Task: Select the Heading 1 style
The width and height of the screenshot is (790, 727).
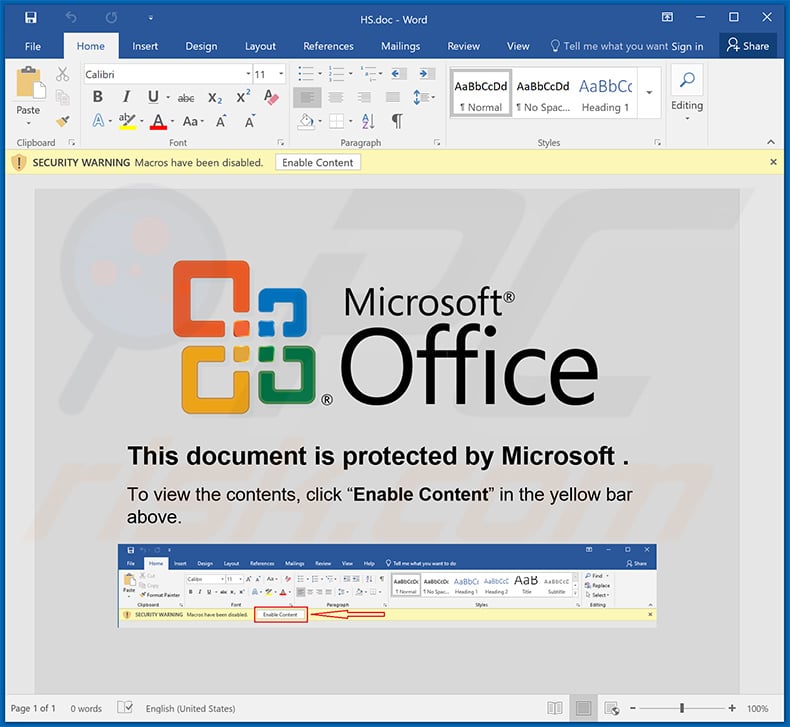Action: tap(605, 94)
